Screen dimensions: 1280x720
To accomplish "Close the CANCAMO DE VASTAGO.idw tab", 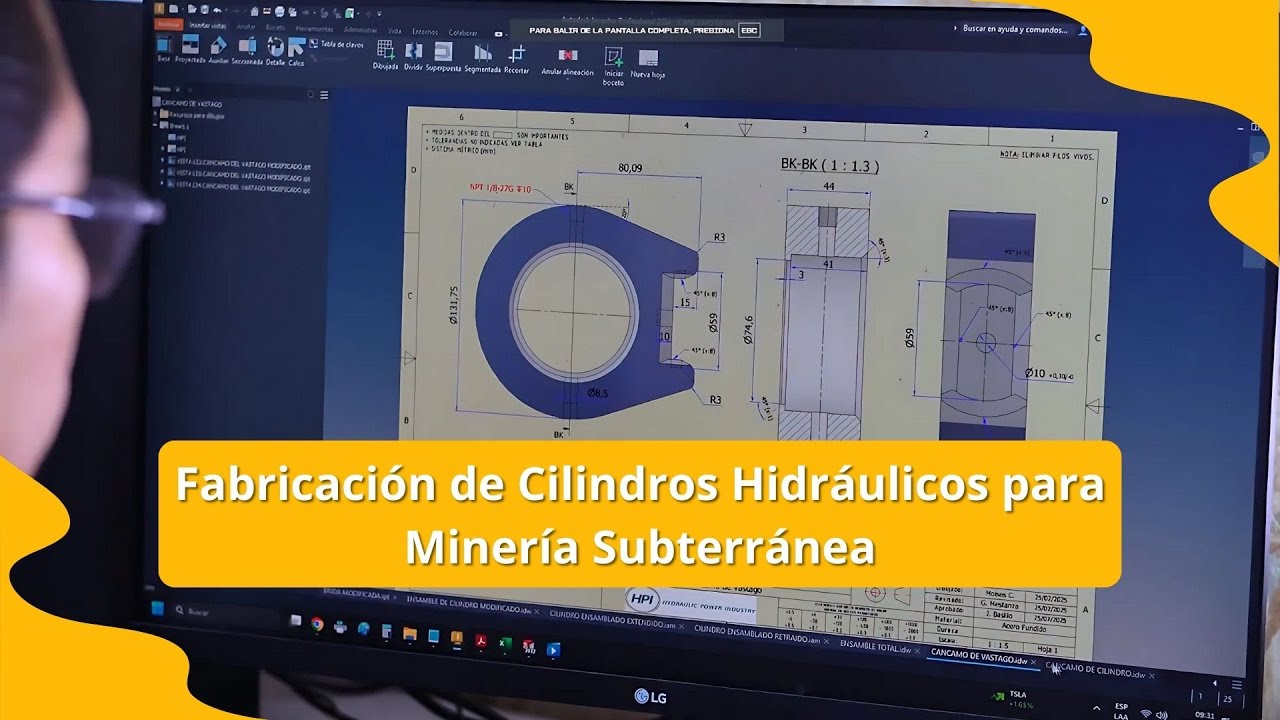I will 1033,661.
